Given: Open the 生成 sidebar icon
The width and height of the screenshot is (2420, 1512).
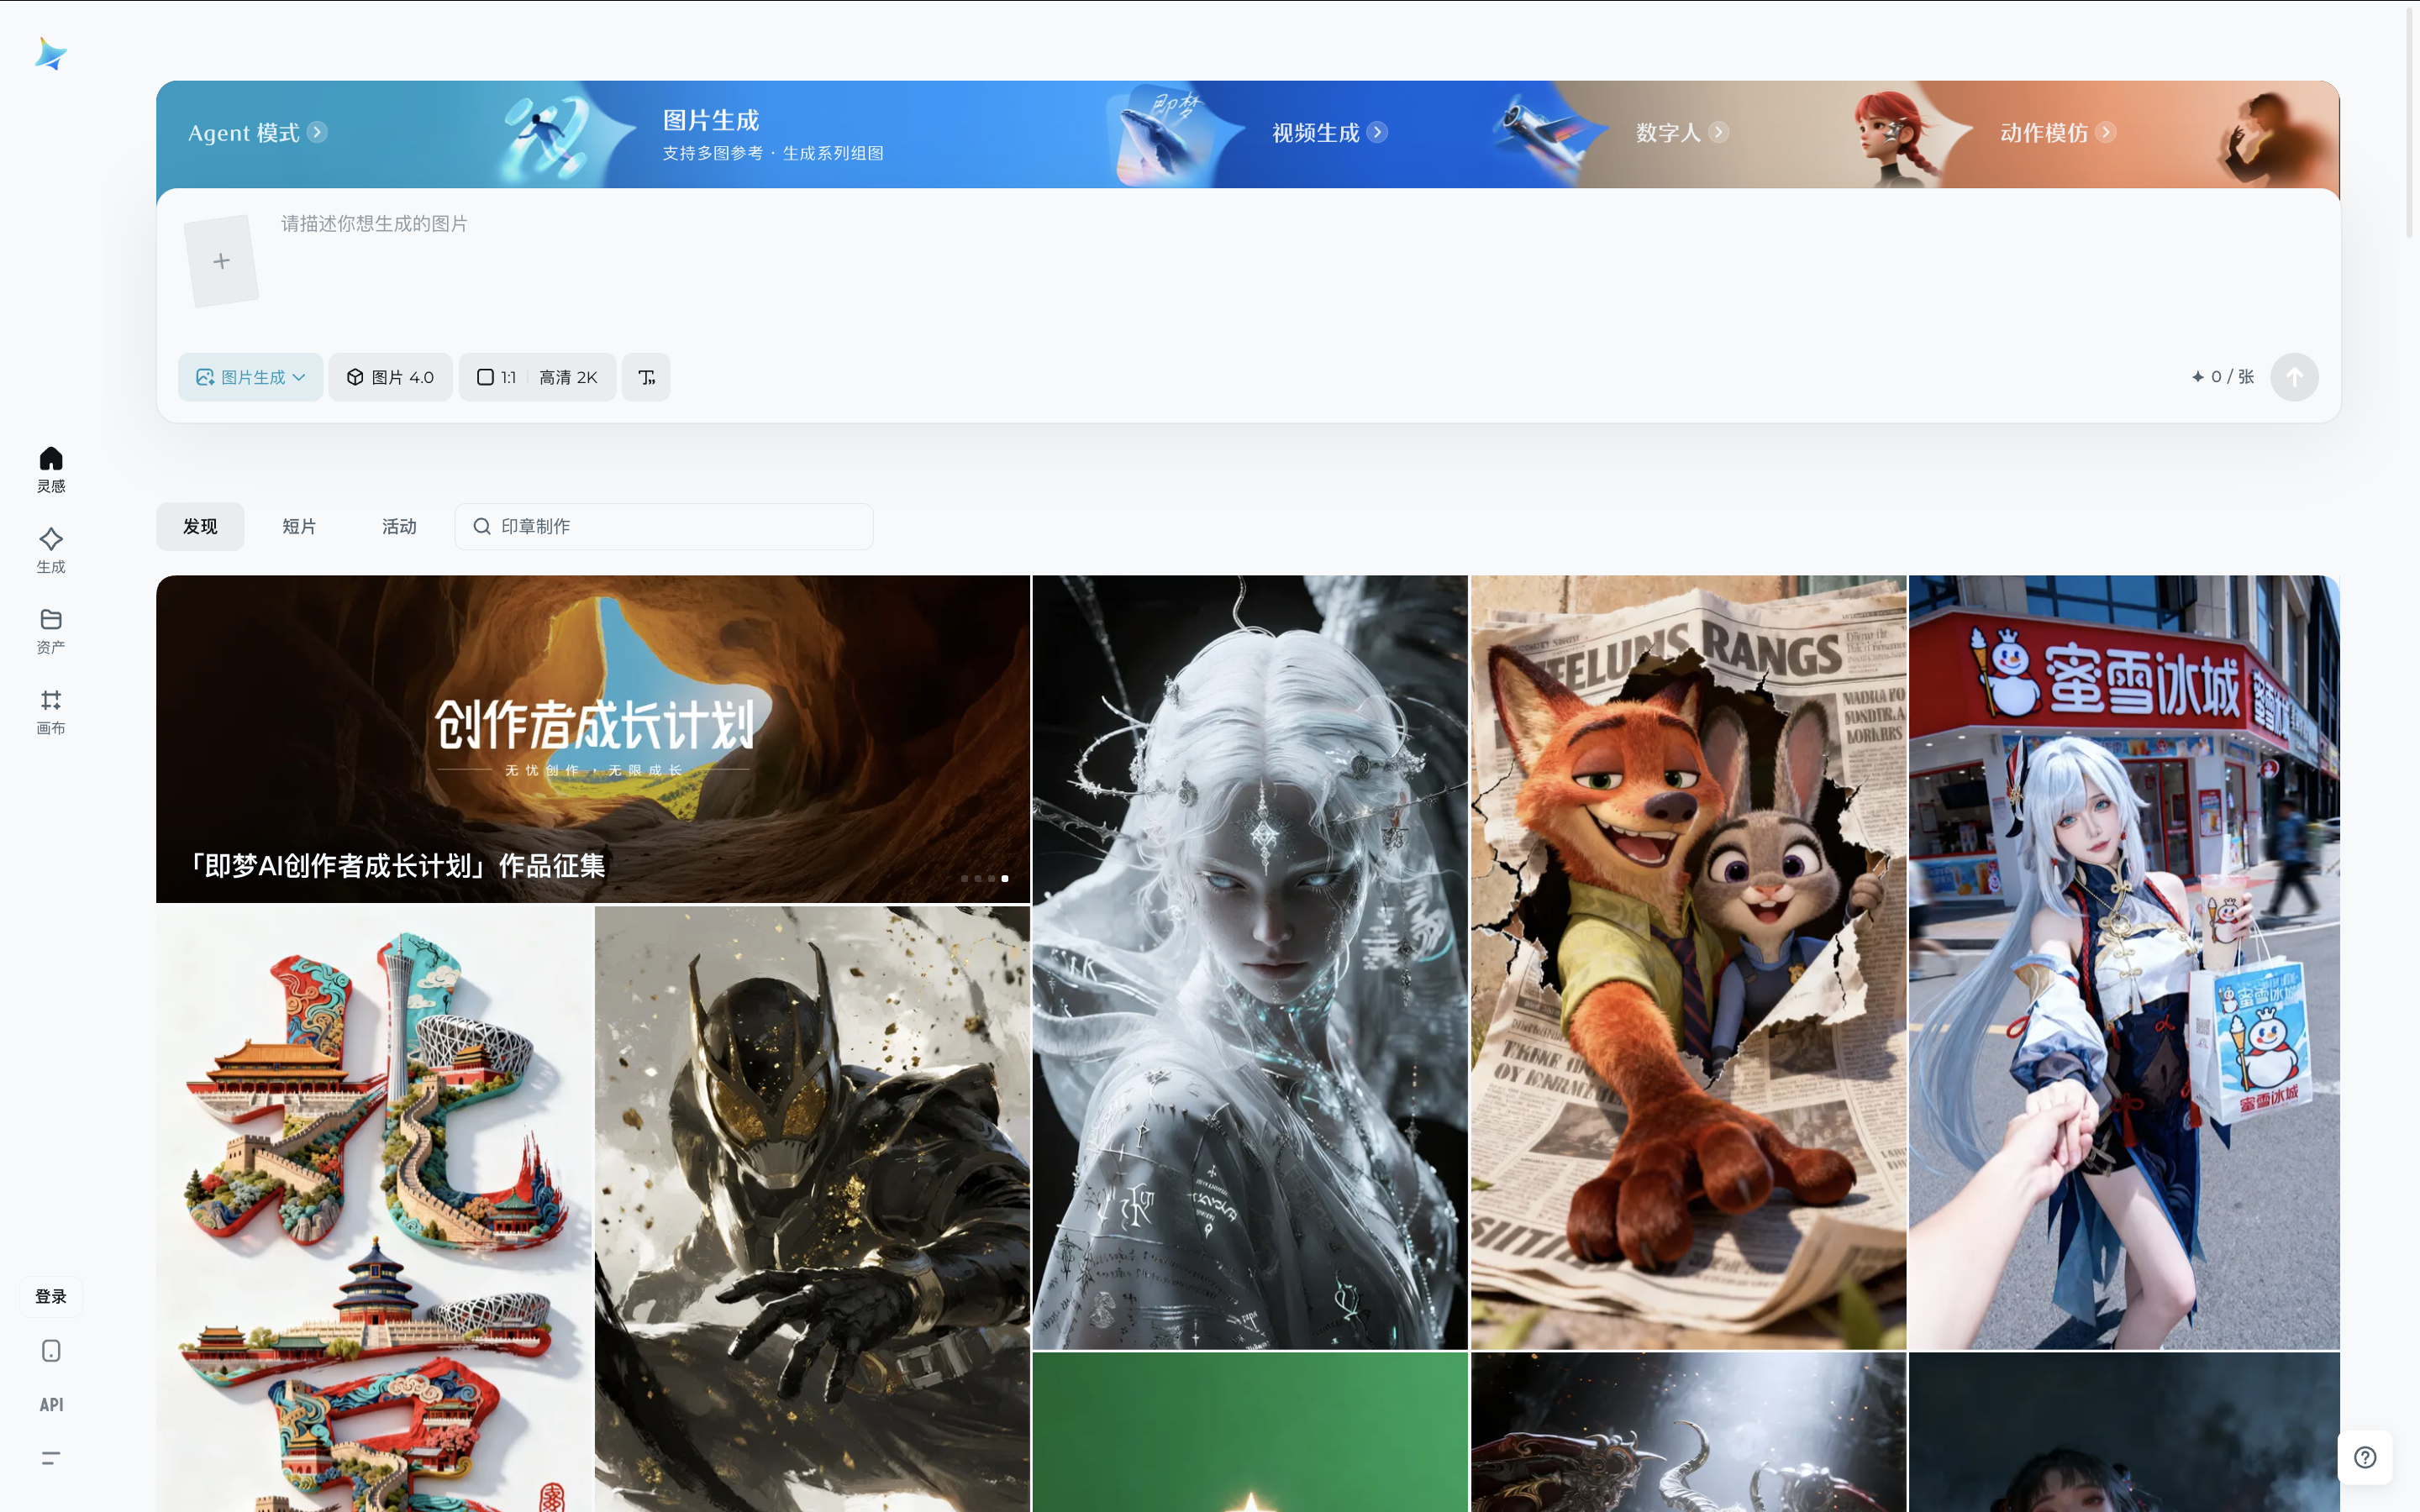Looking at the screenshot, I should pos(51,550).
